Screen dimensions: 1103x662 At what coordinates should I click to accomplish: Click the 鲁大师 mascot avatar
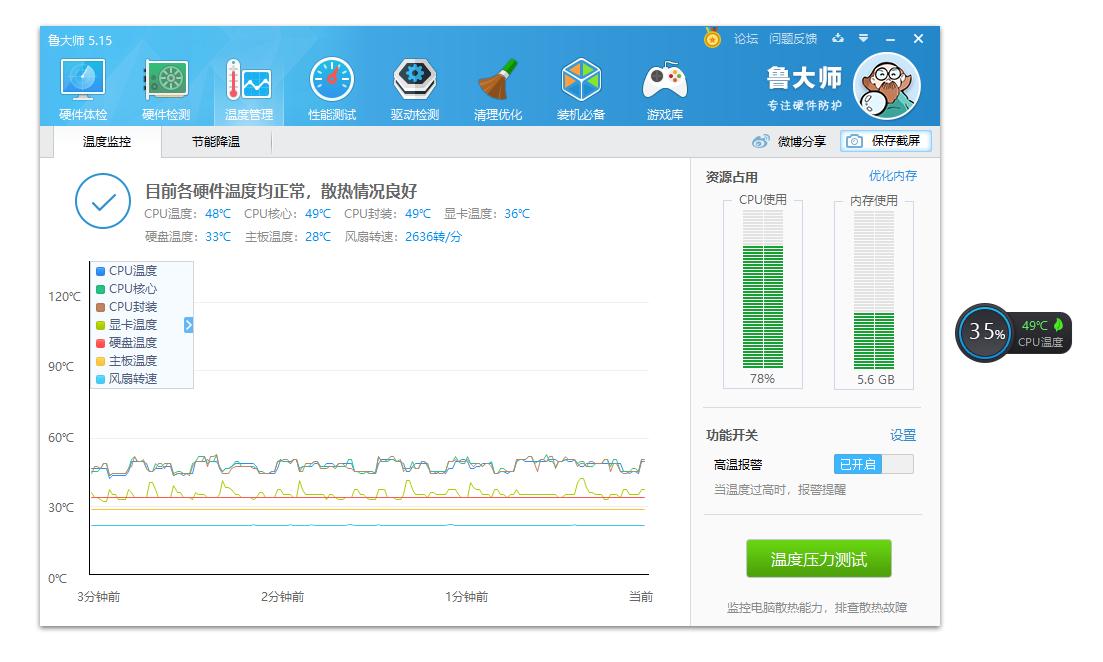point(886,87)
